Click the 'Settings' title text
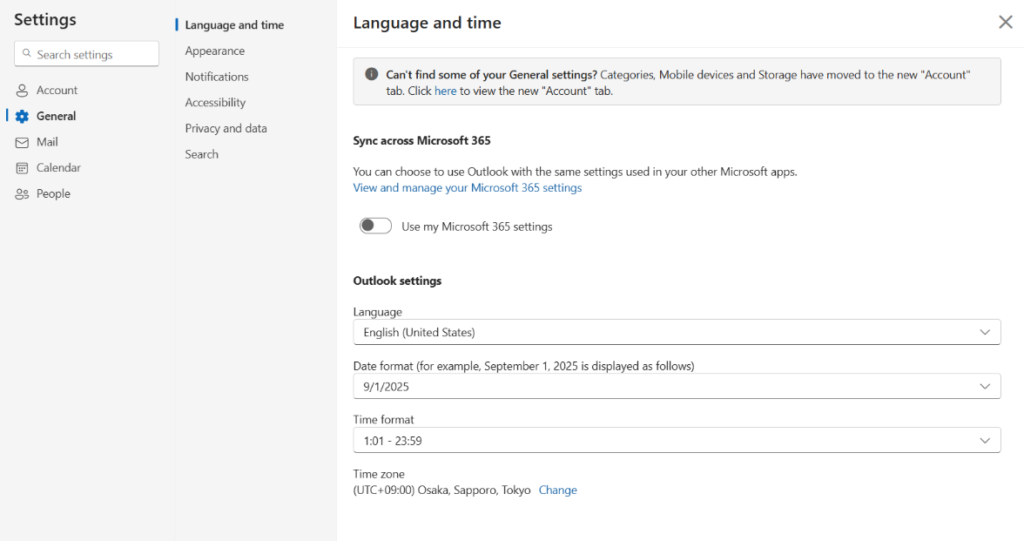 [x=45, y=20]
